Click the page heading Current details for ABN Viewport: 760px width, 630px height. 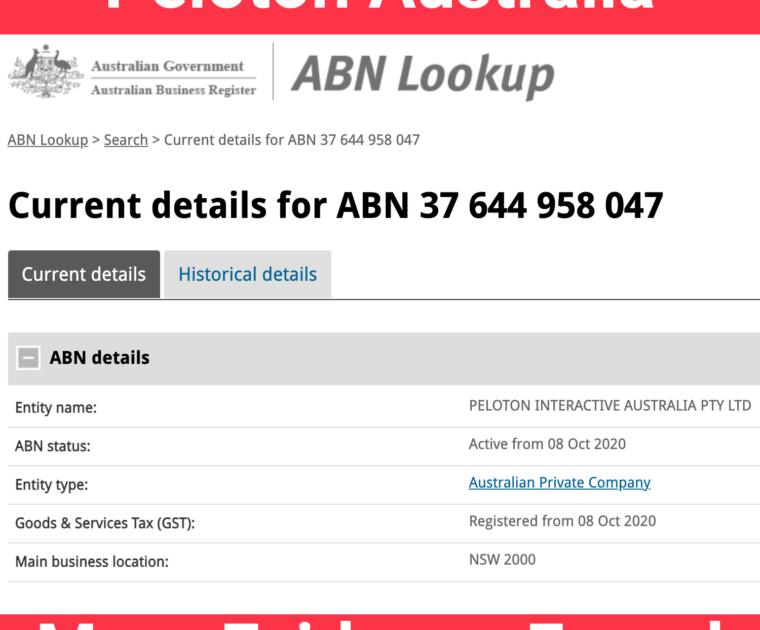pyautogui.click(x=335, y=205)
